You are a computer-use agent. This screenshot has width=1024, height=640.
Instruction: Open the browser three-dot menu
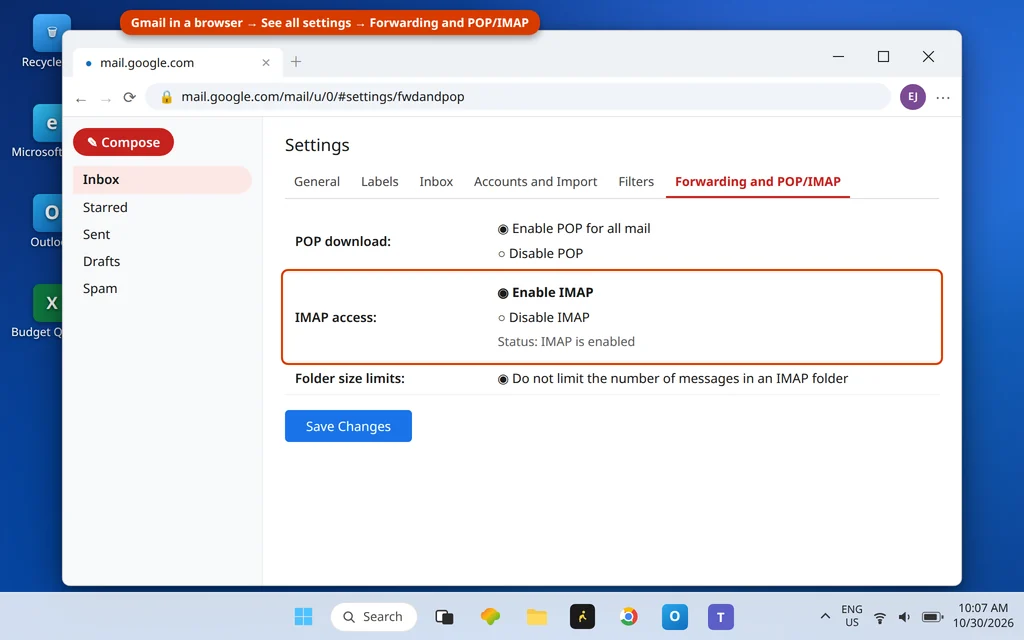942,97
